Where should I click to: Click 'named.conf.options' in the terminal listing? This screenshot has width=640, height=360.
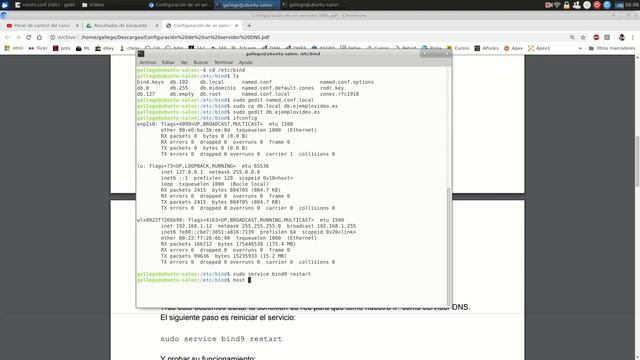pos(347,82)
